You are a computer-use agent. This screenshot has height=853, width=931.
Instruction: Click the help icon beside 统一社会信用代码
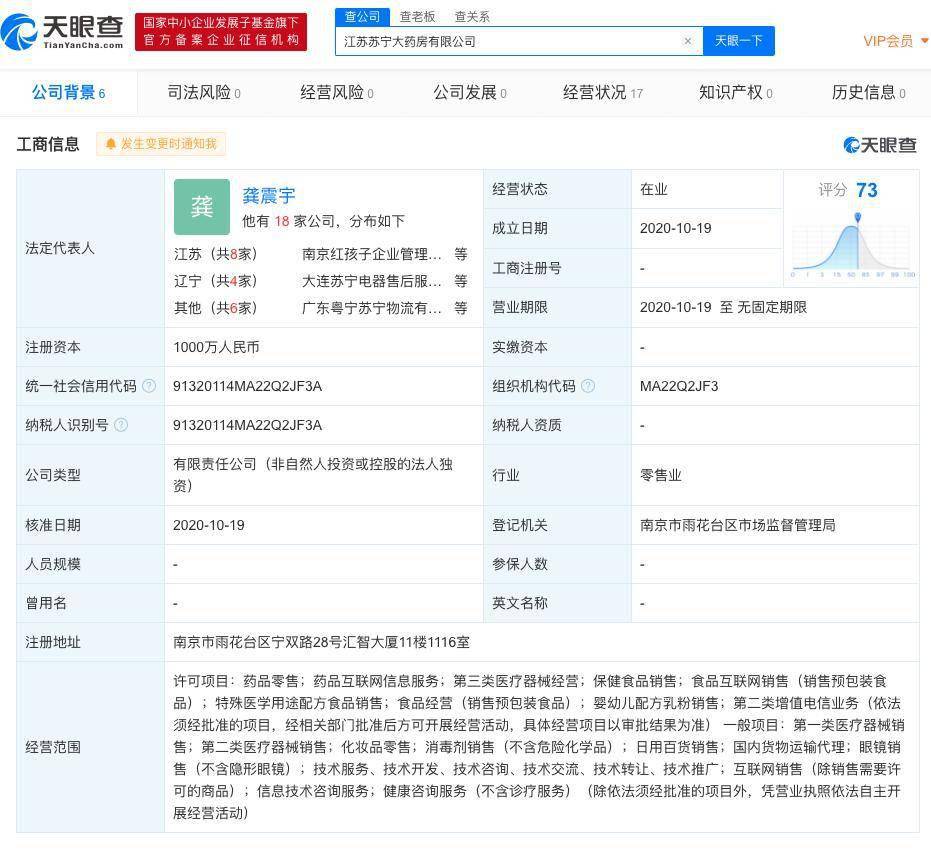[x=149, y=386]
